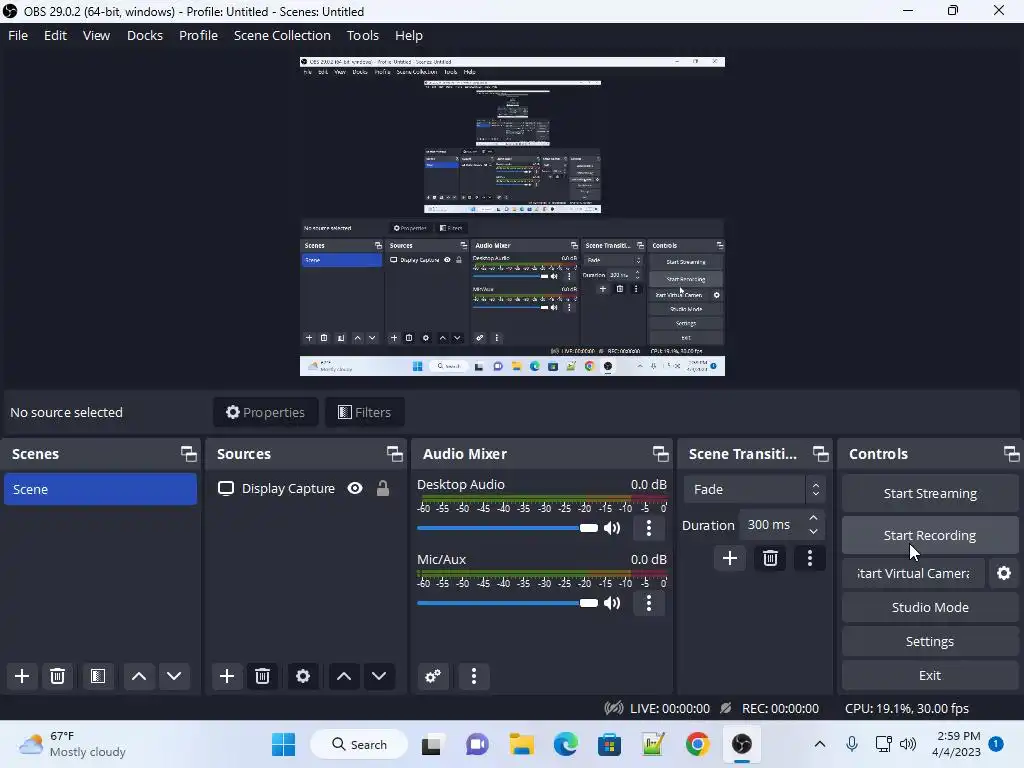Pop out the Audio Mixer dock
The width and height of the screenshot is (1024, 768).
click(660, 454)
